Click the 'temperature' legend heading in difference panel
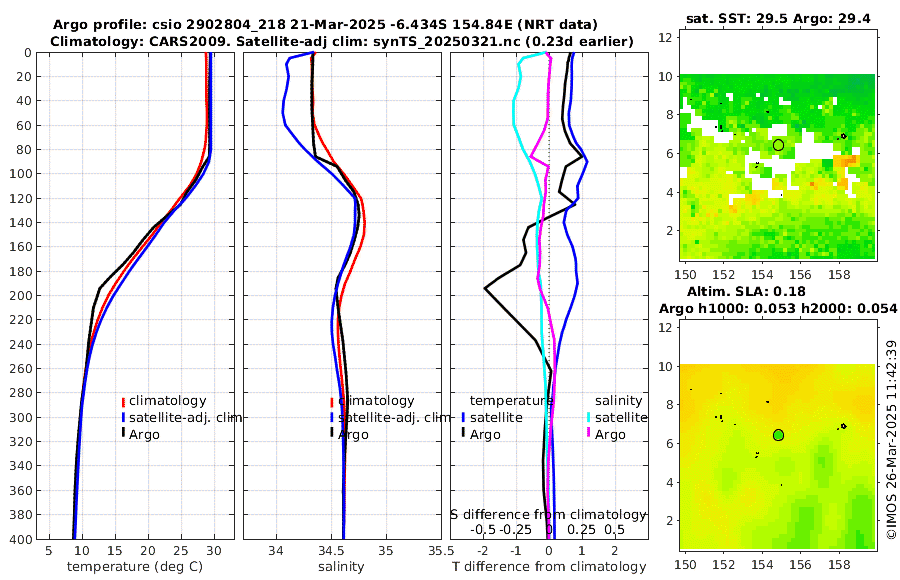This screenshot has height=580, width=900. click(x=511, y=401)
